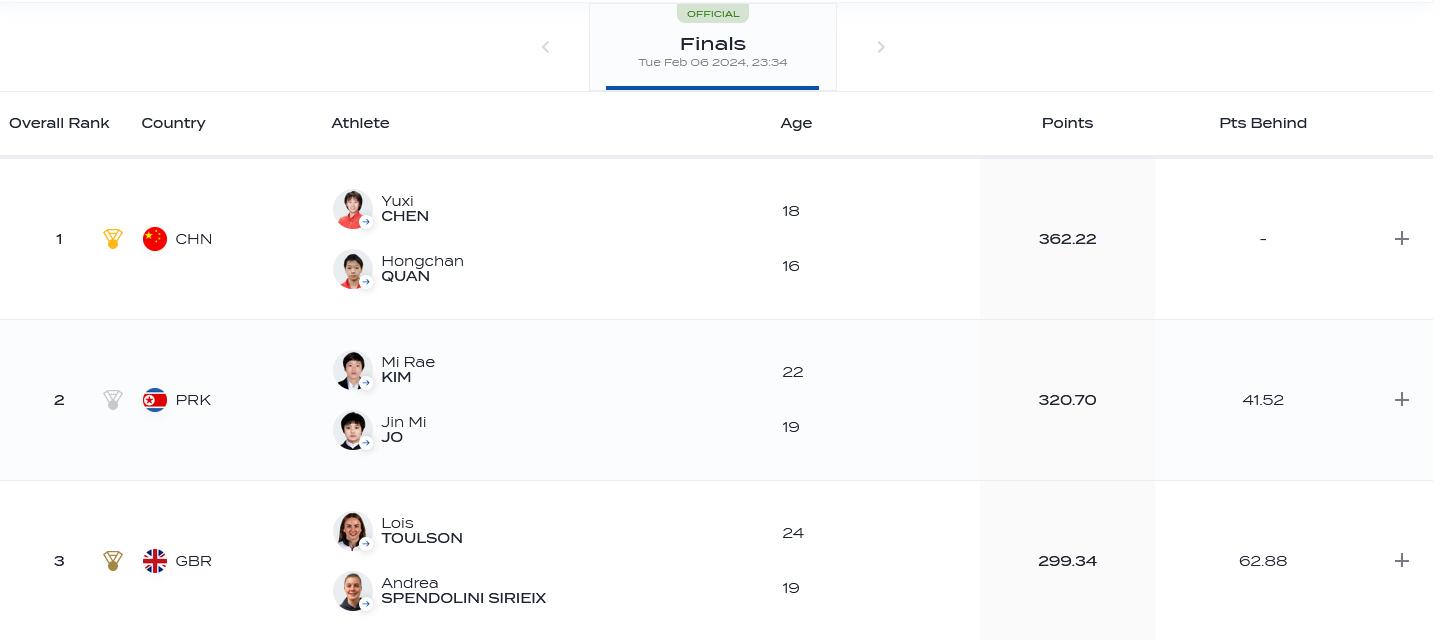
Task: Open Mi Rae Kim's profile
Action: pos(407,370)
